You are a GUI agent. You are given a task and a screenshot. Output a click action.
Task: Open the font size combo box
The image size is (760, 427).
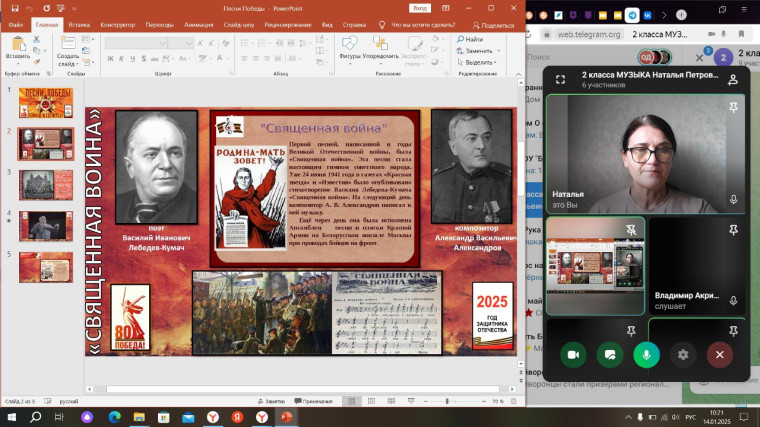click(182, 43)
